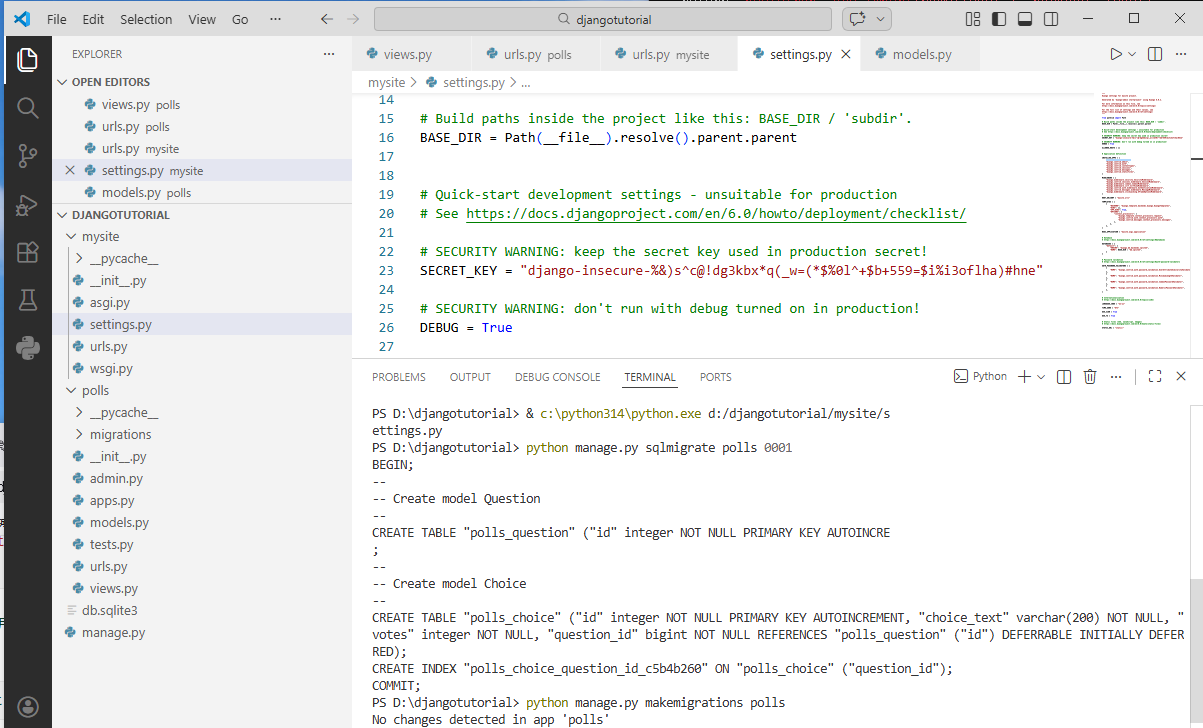Run Python file with the play icon

[1116, 54]
